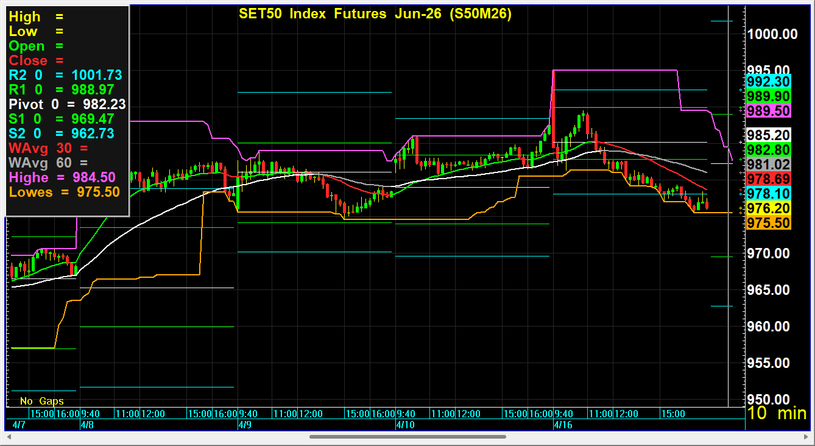This screenshot has width=815, height=446.
Task: Click the 4/10 date marker
Action: tap(405, 424)
